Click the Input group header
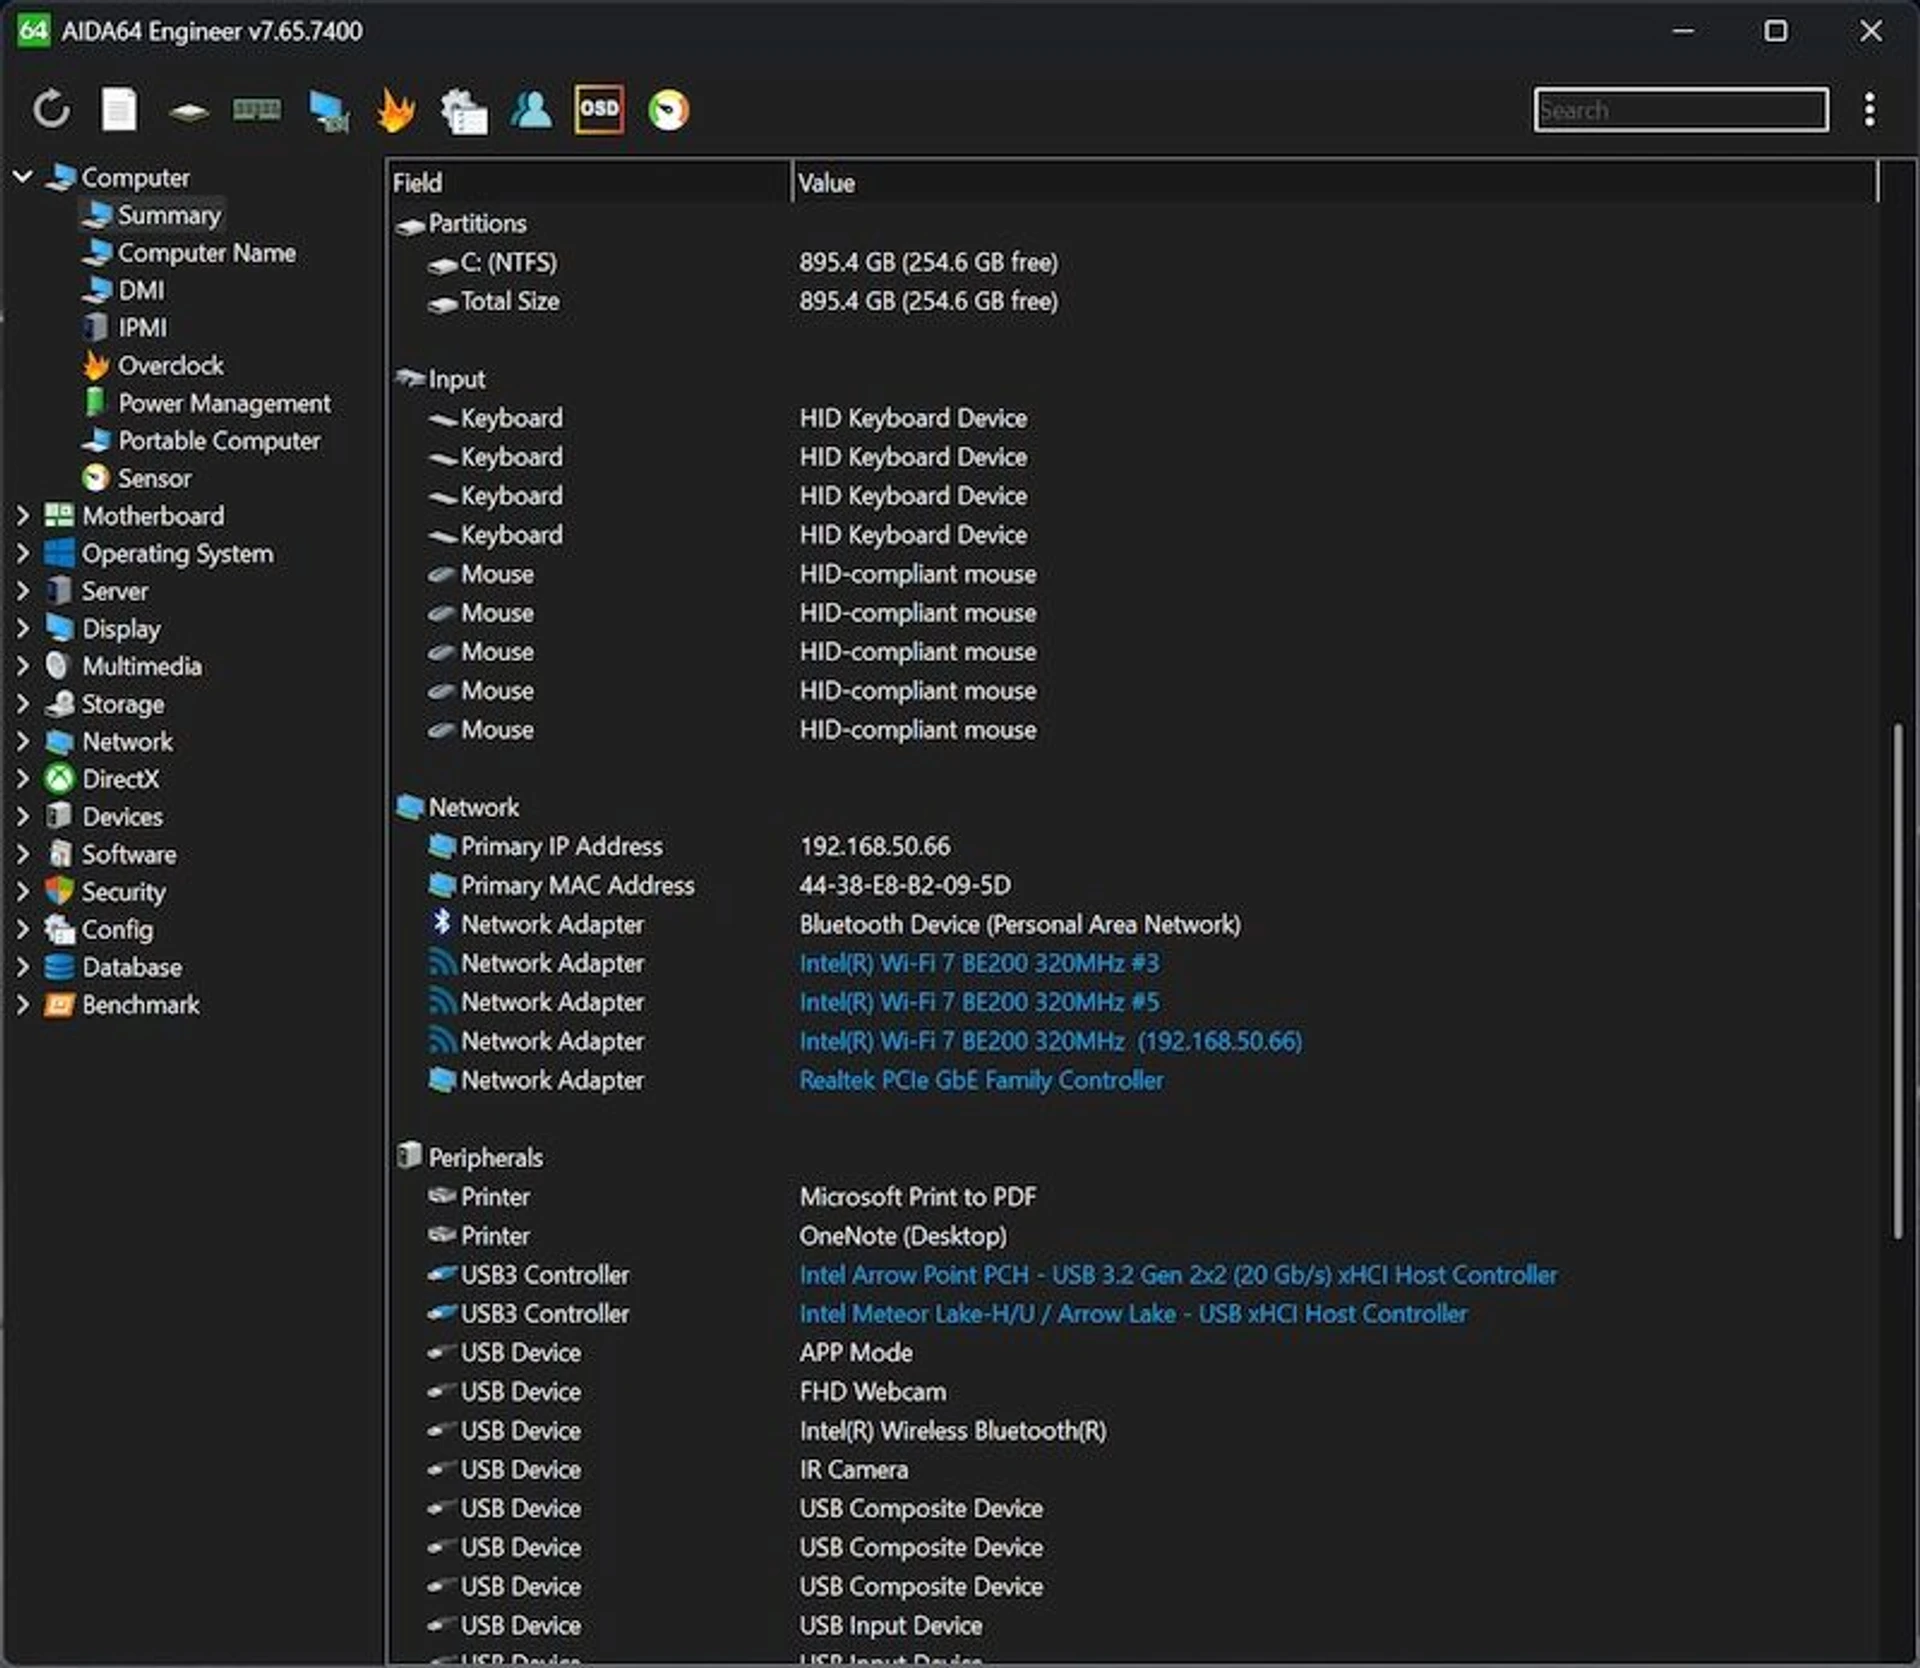1920x1668 pixels. [440, 379]
